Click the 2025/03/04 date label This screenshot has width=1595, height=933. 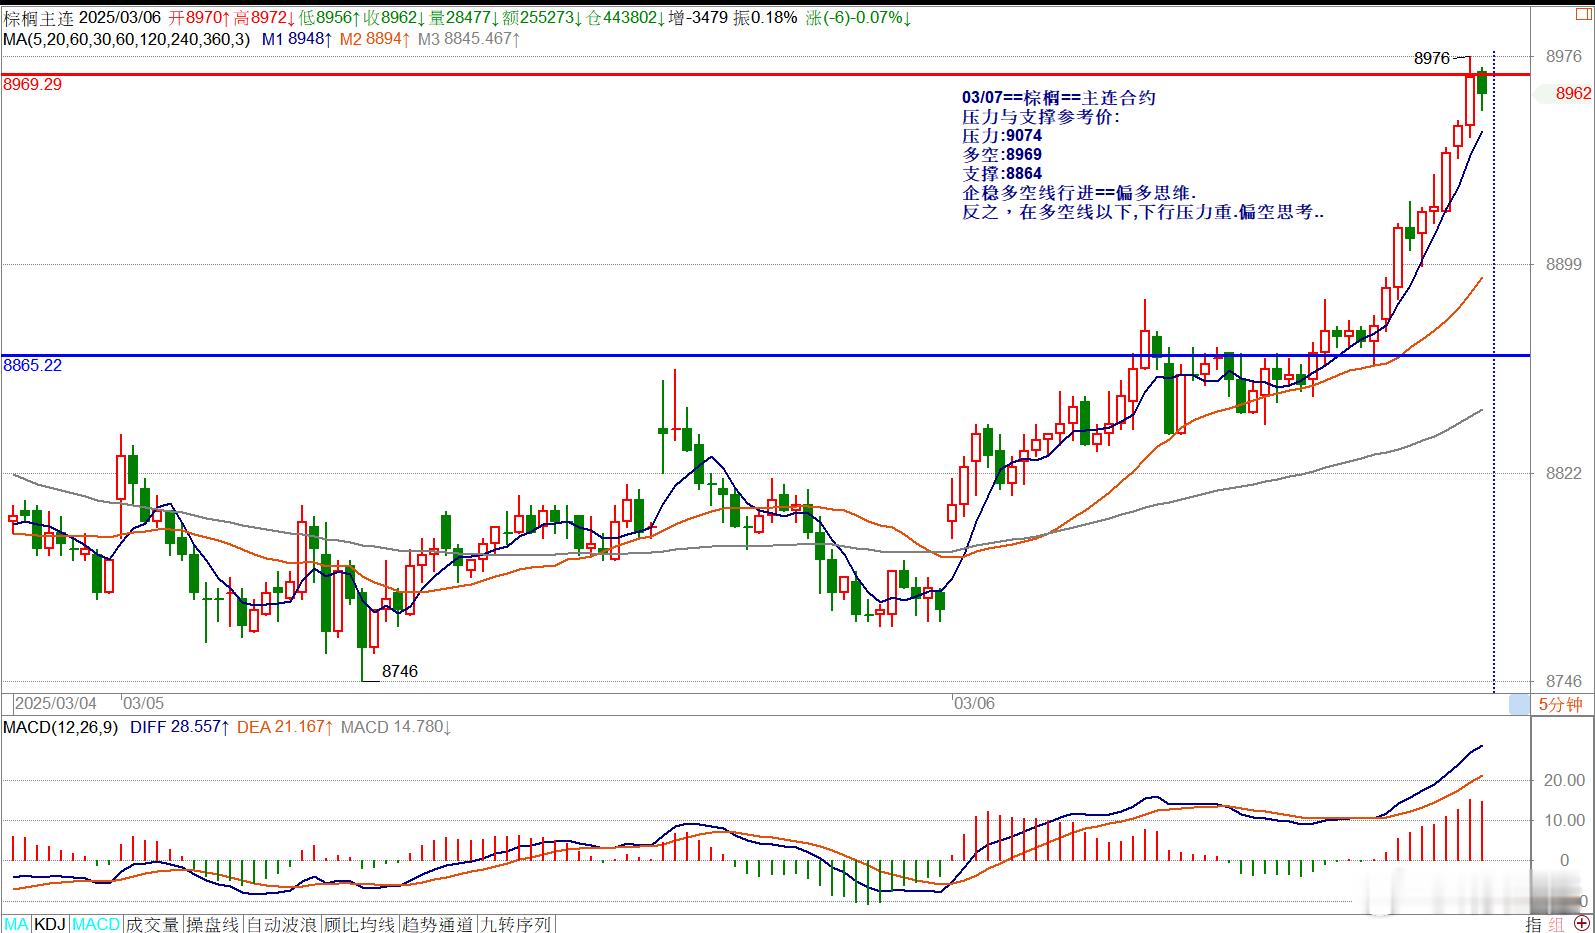(x=56, y=703)
